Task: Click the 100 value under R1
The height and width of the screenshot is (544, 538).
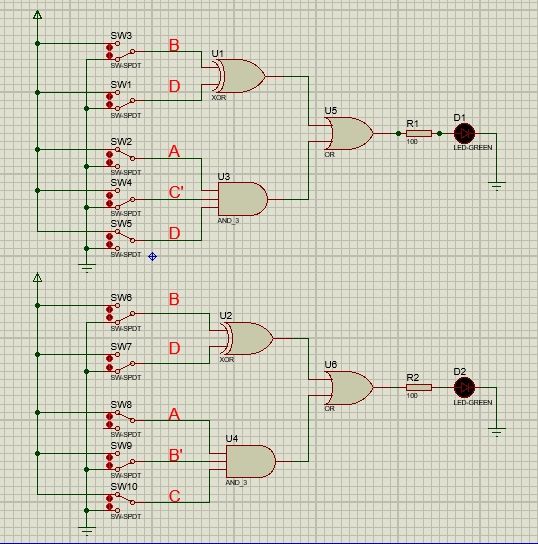Action: tap(412, 142)
